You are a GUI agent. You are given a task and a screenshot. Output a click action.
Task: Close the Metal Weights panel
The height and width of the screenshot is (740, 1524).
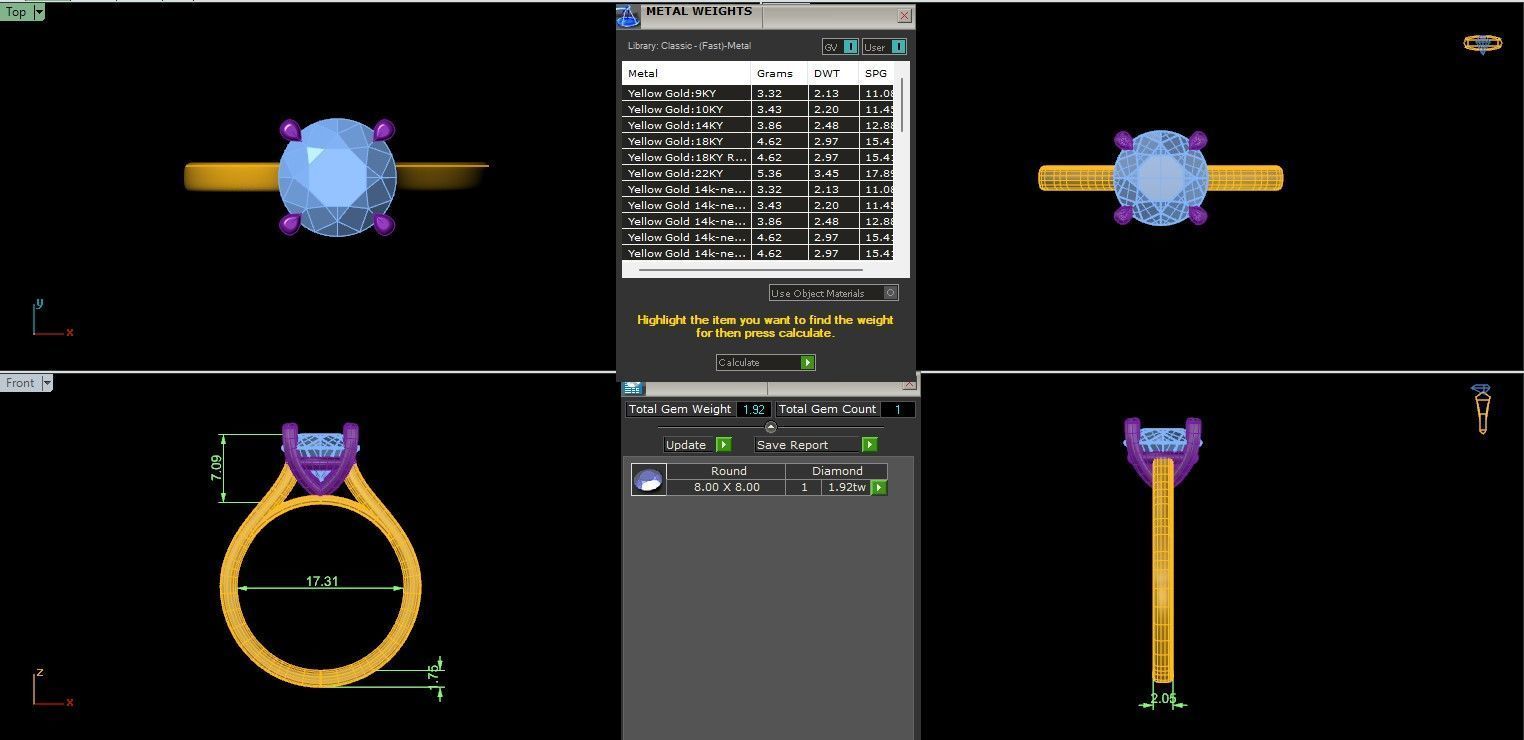click(x=904, y=15)
